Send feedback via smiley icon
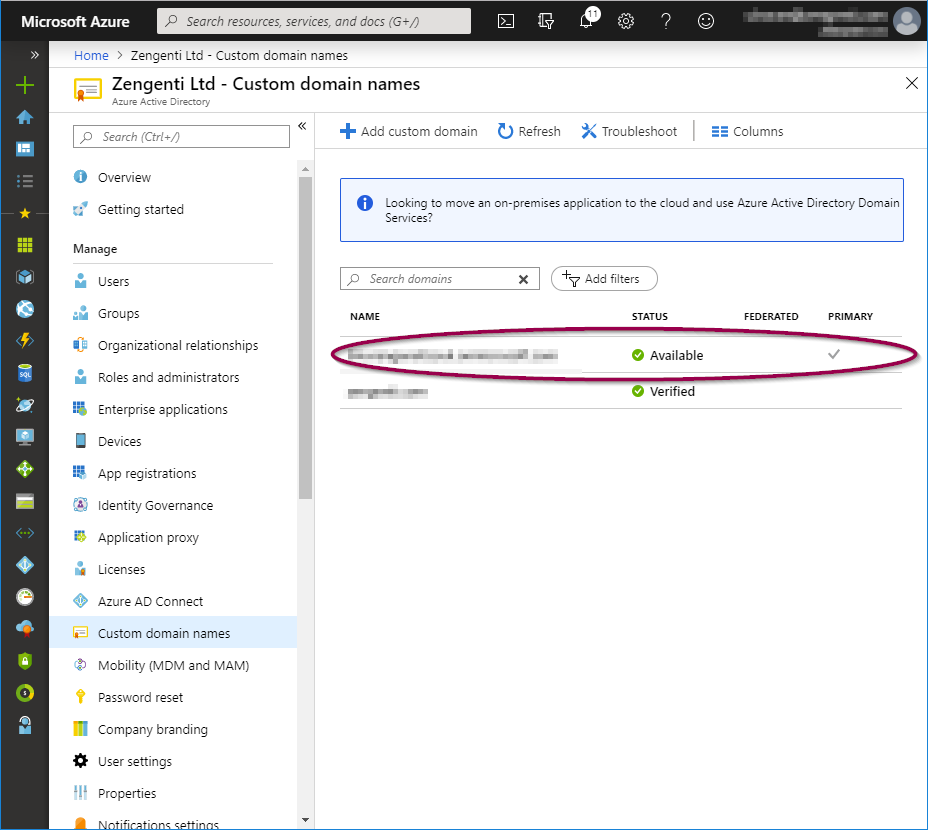The width and height of the screenshot is (928, 830). click(x=705, y=21)
